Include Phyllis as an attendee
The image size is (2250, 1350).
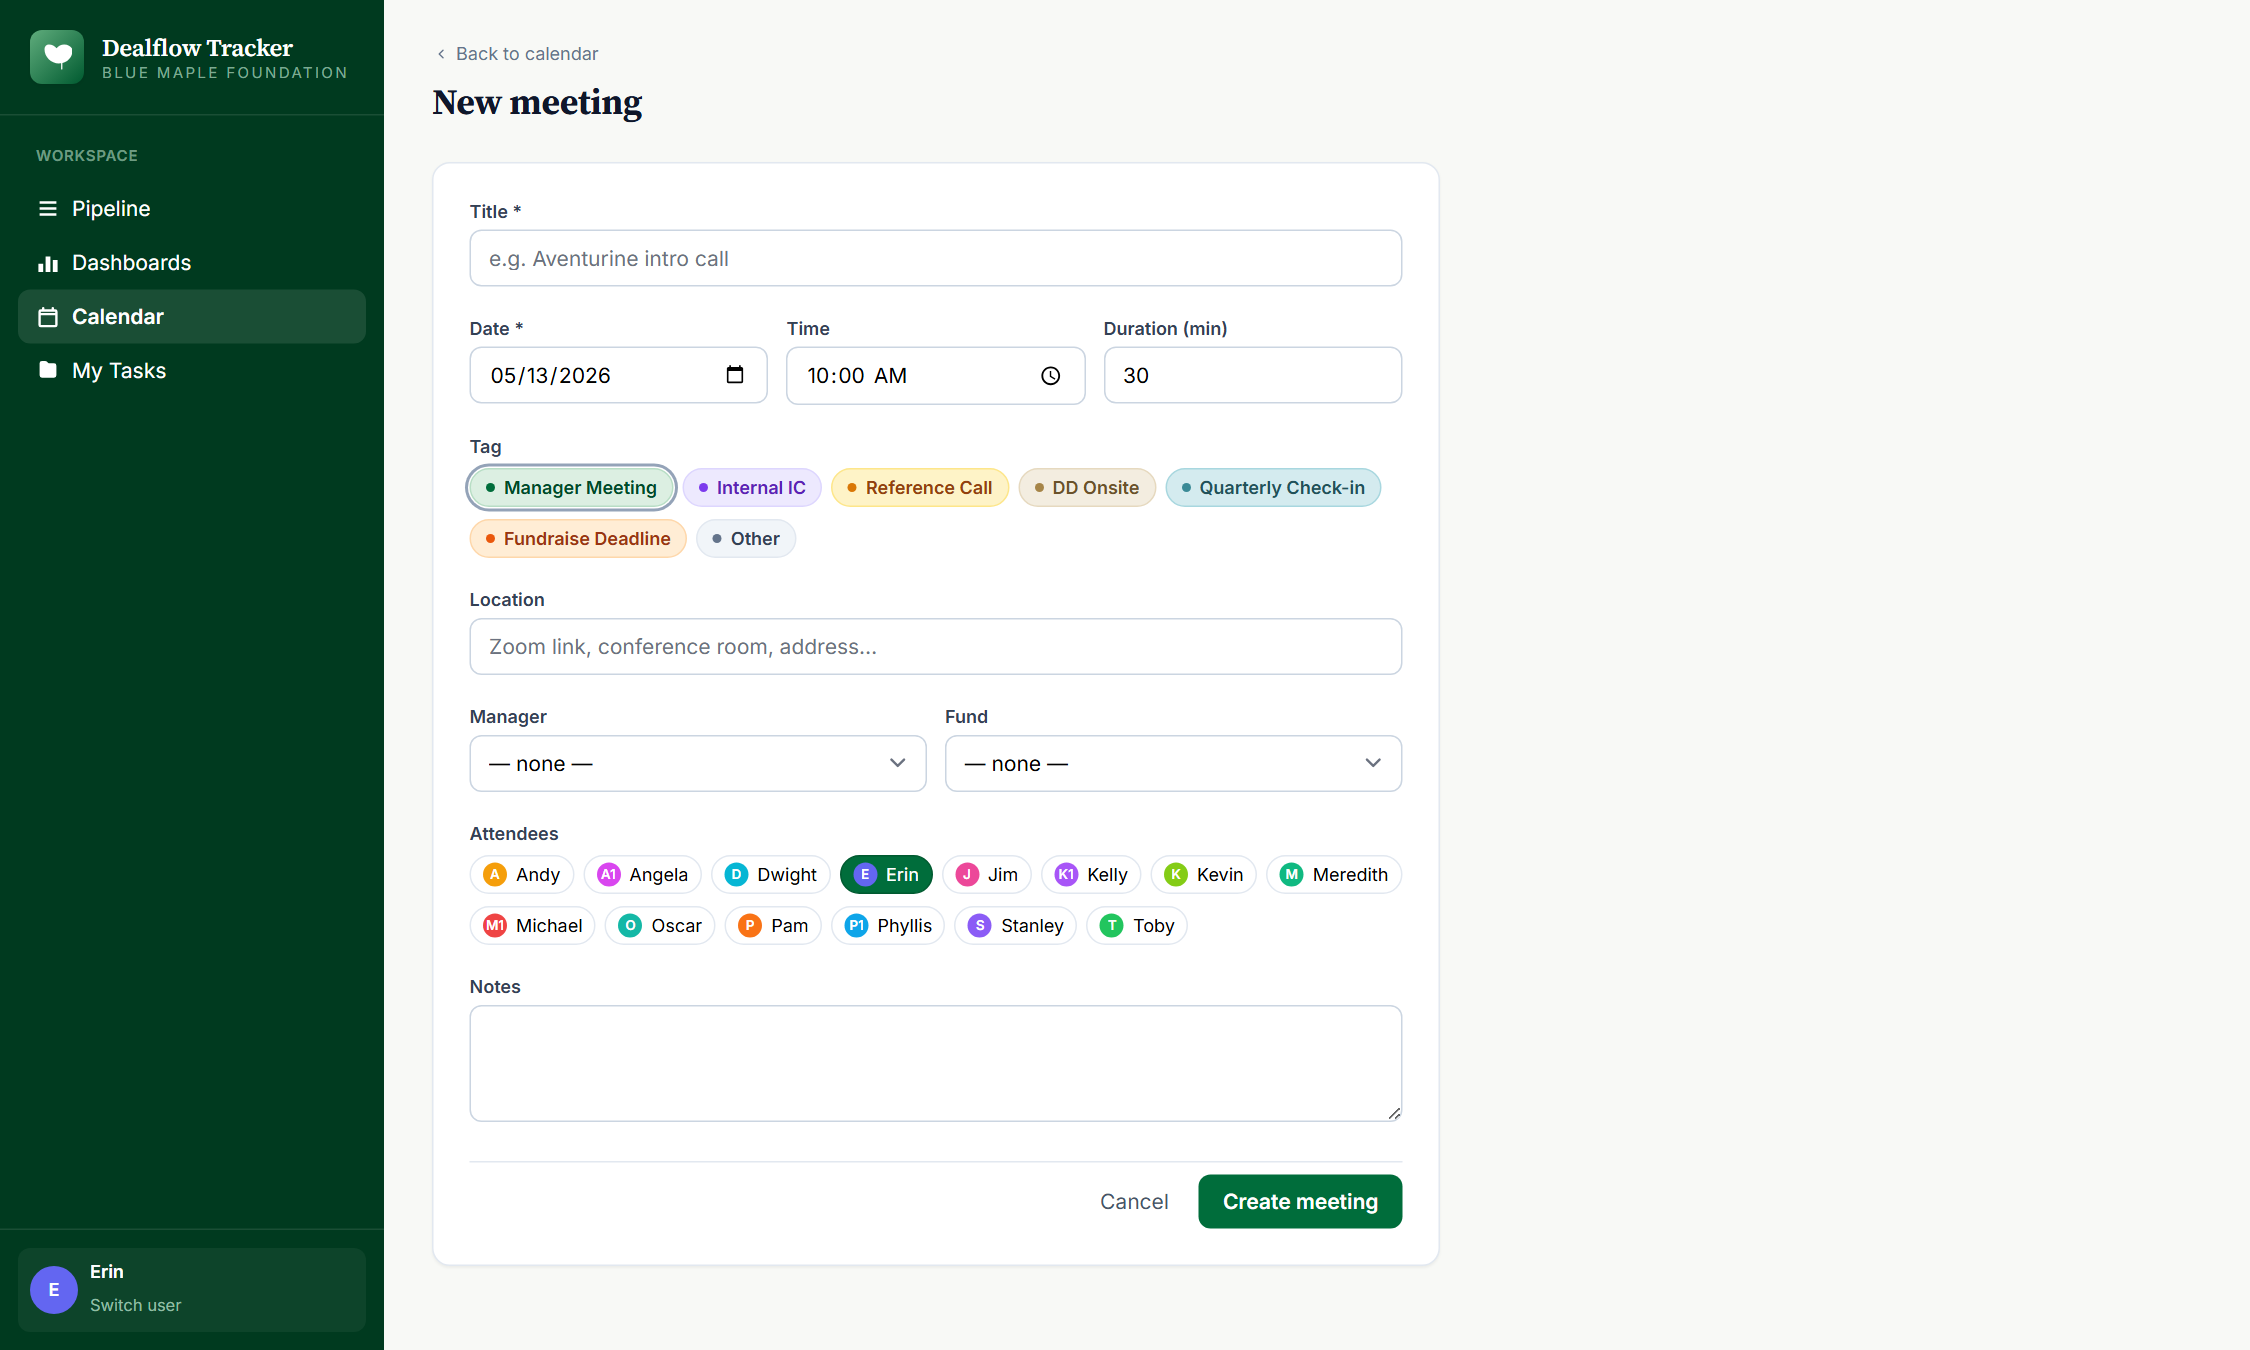point(888,925)
